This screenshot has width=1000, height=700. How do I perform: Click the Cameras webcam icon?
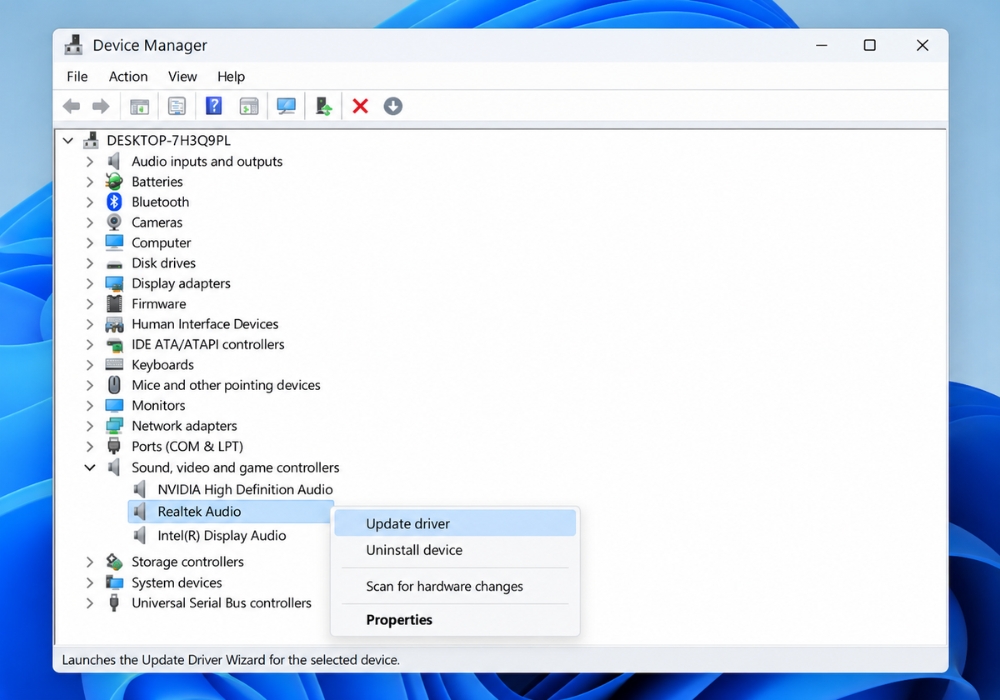114,222
